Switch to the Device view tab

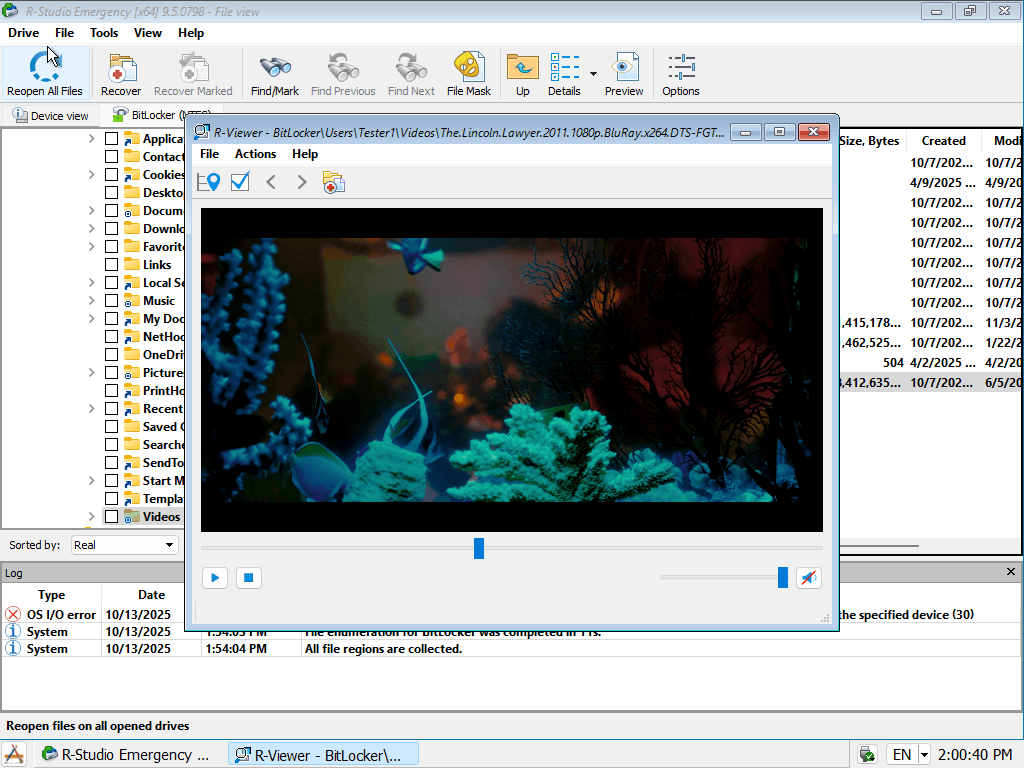tap(51, 116)
